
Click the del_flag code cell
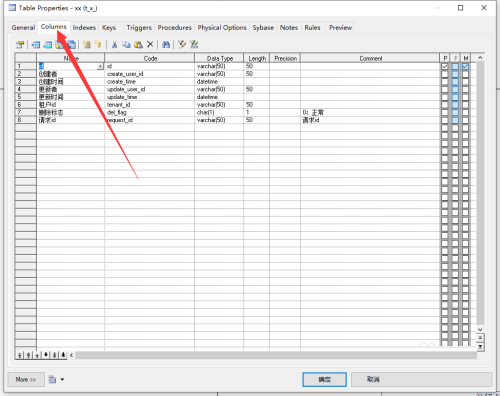(150, 112)
